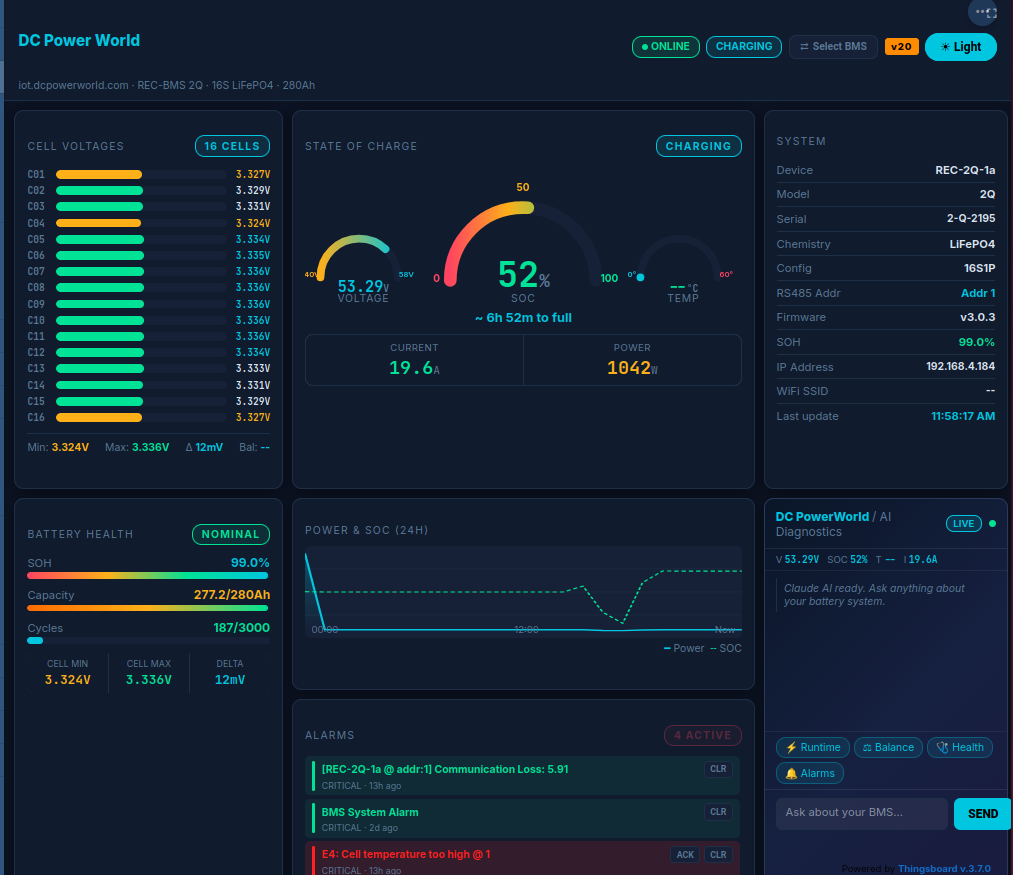Click the CHARGING badge in State of Charge
1013x875 pixels.
pyautogui.click(x=698, y=146)
